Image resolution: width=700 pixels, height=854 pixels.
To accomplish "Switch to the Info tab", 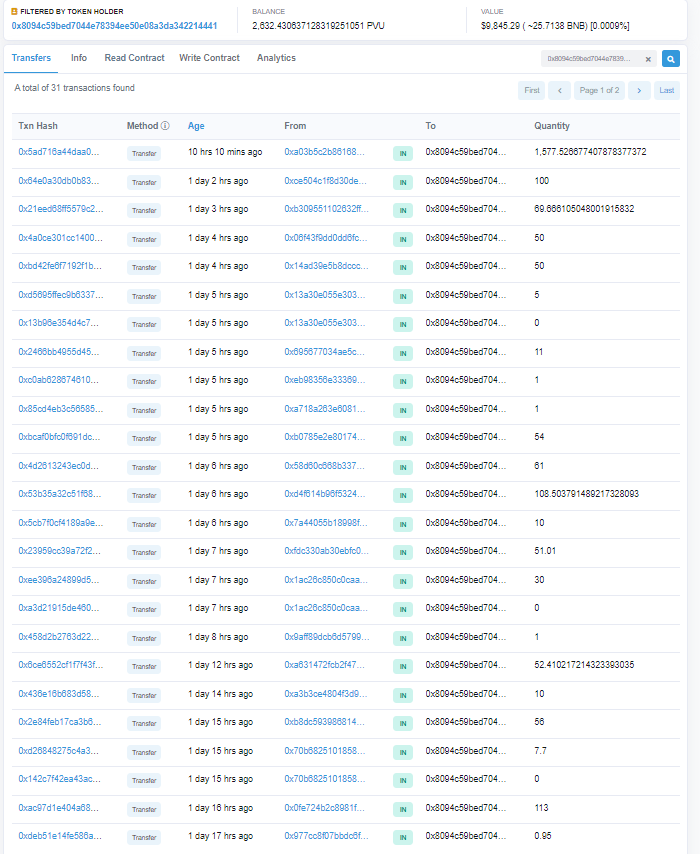I will point(79,58).
